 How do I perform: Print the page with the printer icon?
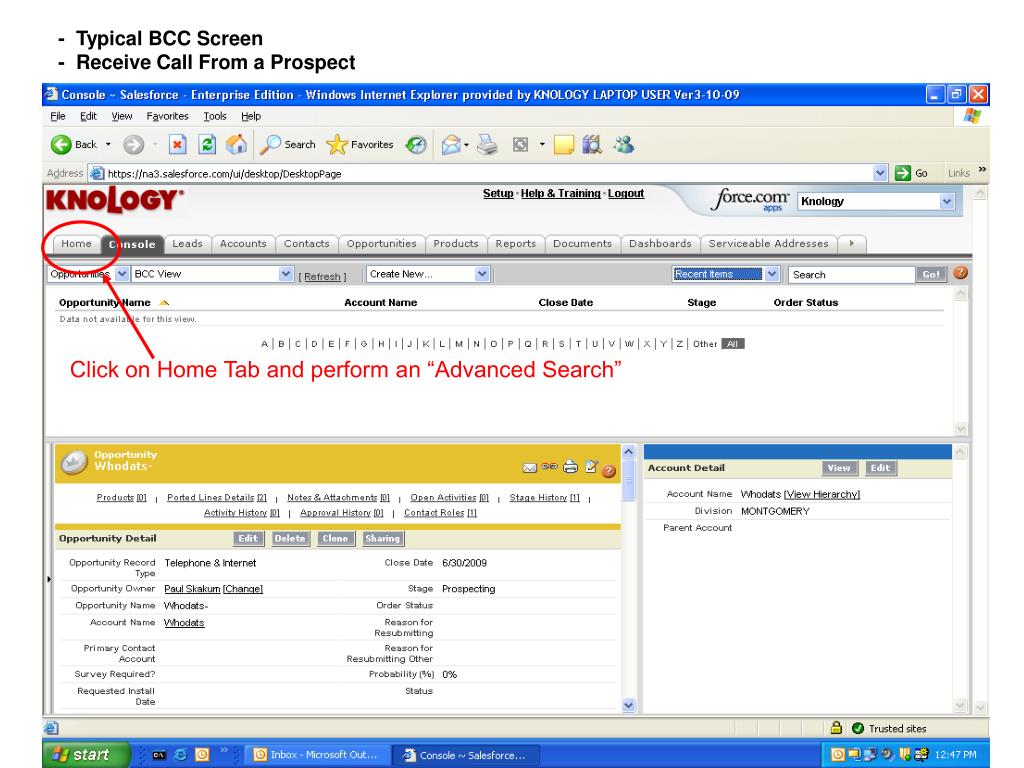coord(487,144)
